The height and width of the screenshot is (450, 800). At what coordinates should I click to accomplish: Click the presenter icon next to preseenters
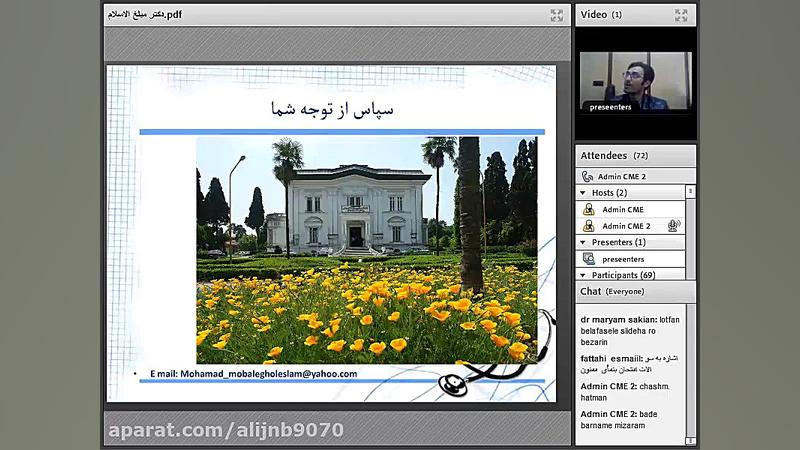click(589, 259)
